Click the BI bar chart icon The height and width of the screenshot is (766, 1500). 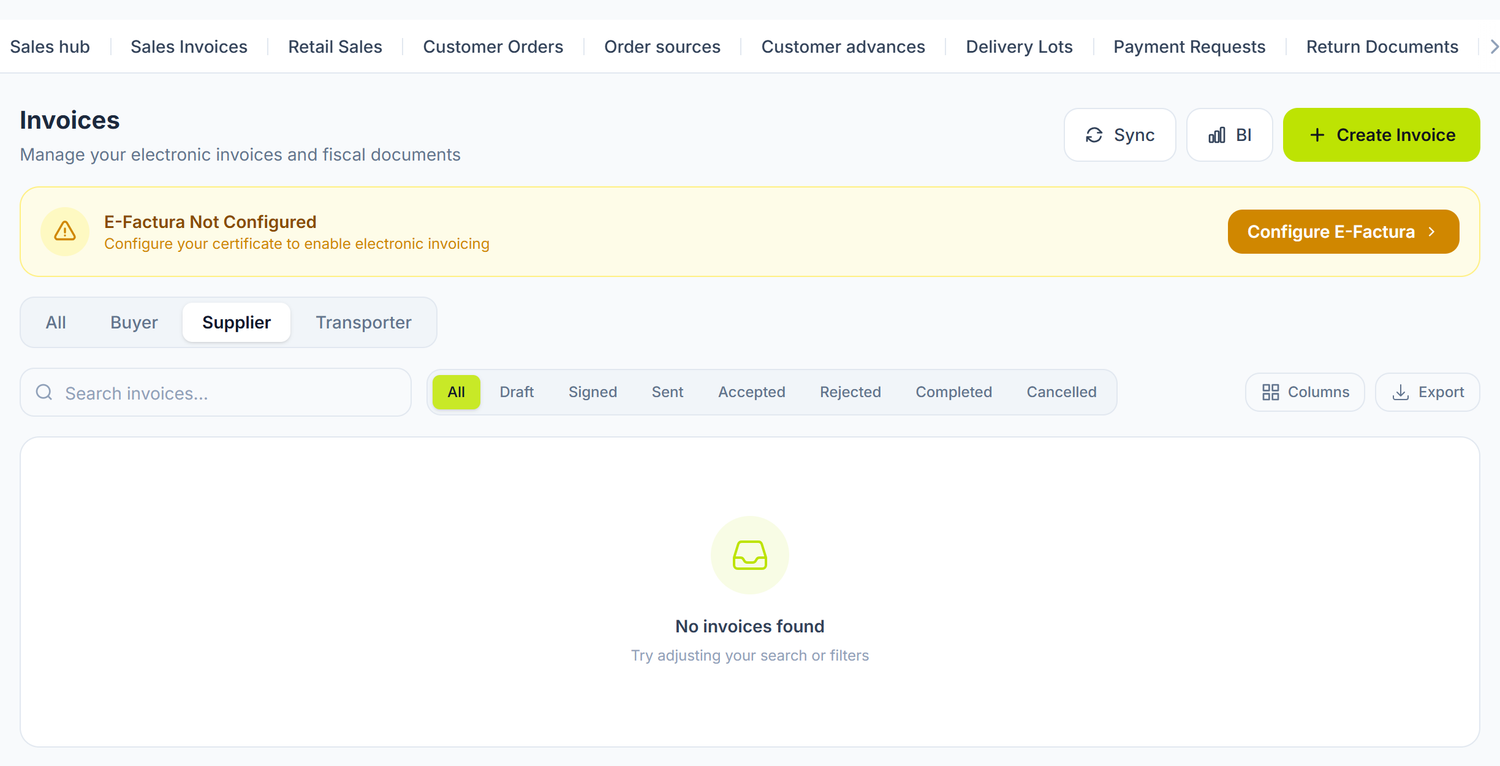pos(1217,135)
